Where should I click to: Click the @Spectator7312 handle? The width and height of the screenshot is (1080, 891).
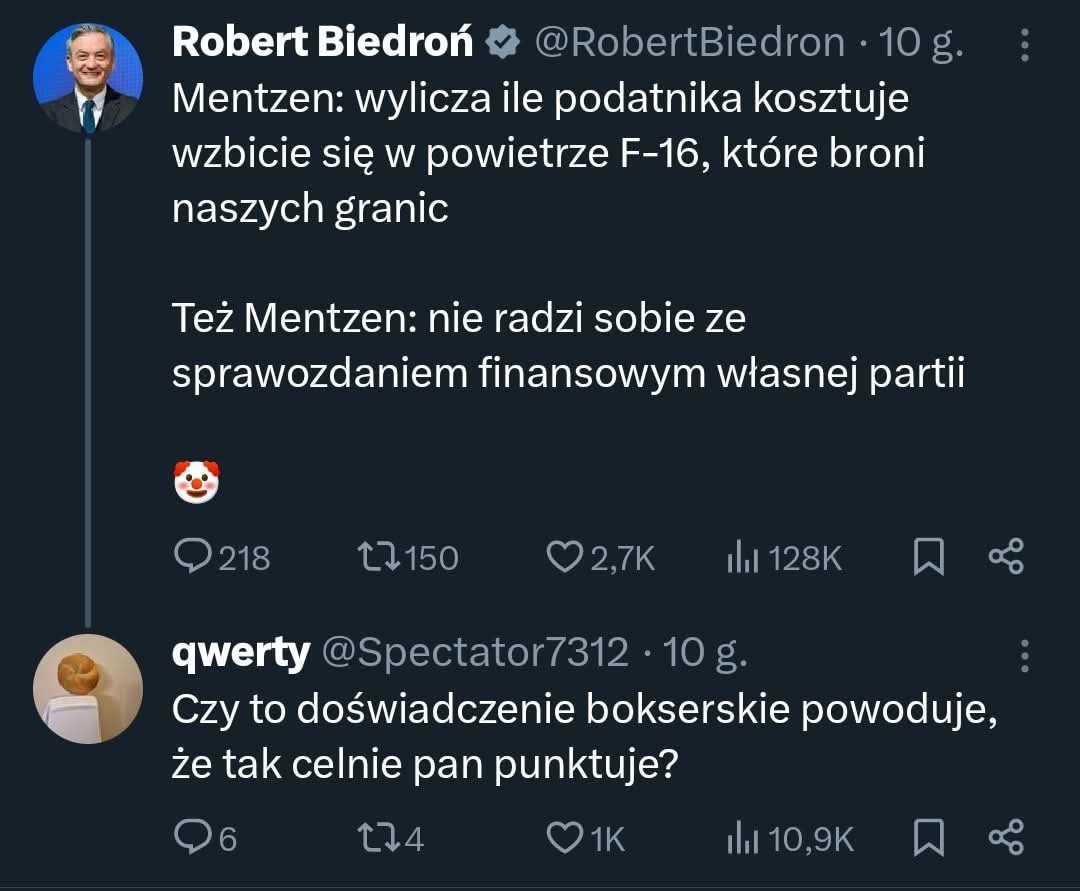click(480, 652)
